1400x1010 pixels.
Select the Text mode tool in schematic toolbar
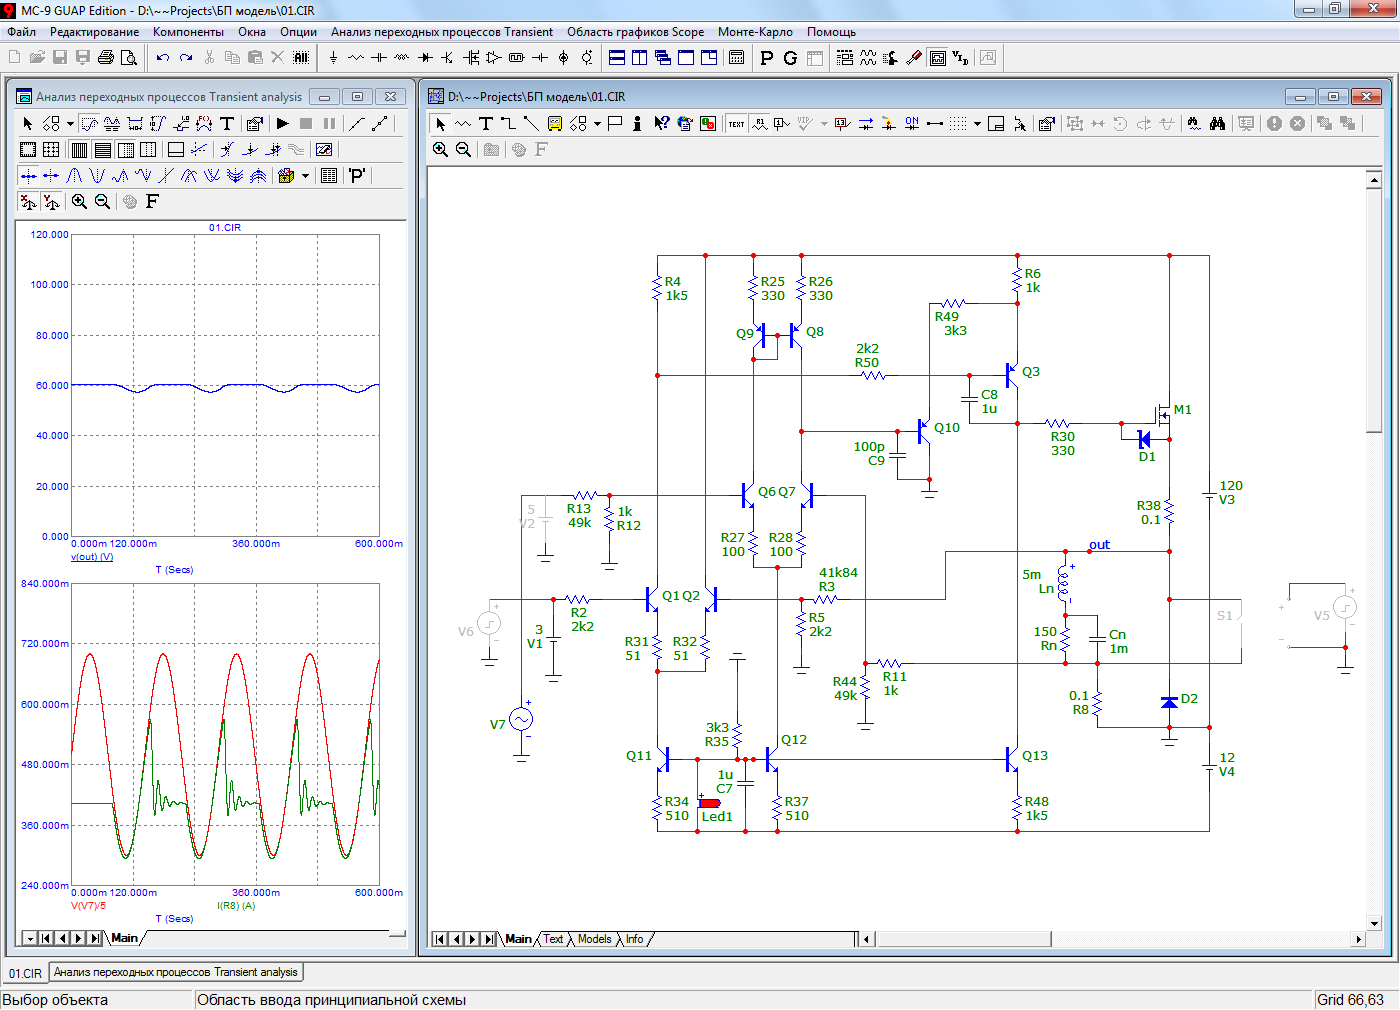(x=486, y=124)
